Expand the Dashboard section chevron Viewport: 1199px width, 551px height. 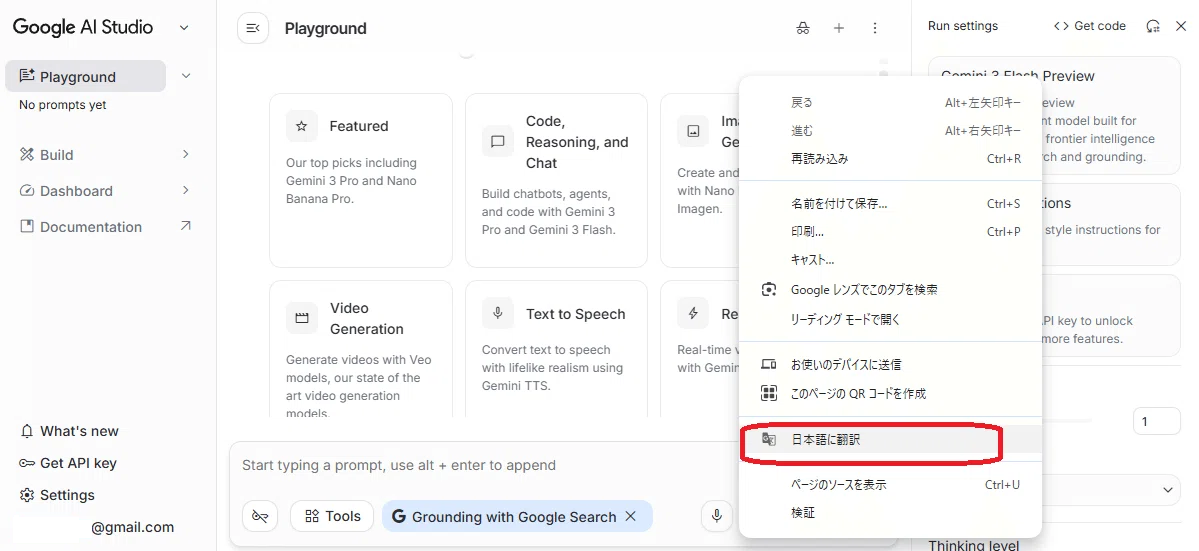[186, 190]
